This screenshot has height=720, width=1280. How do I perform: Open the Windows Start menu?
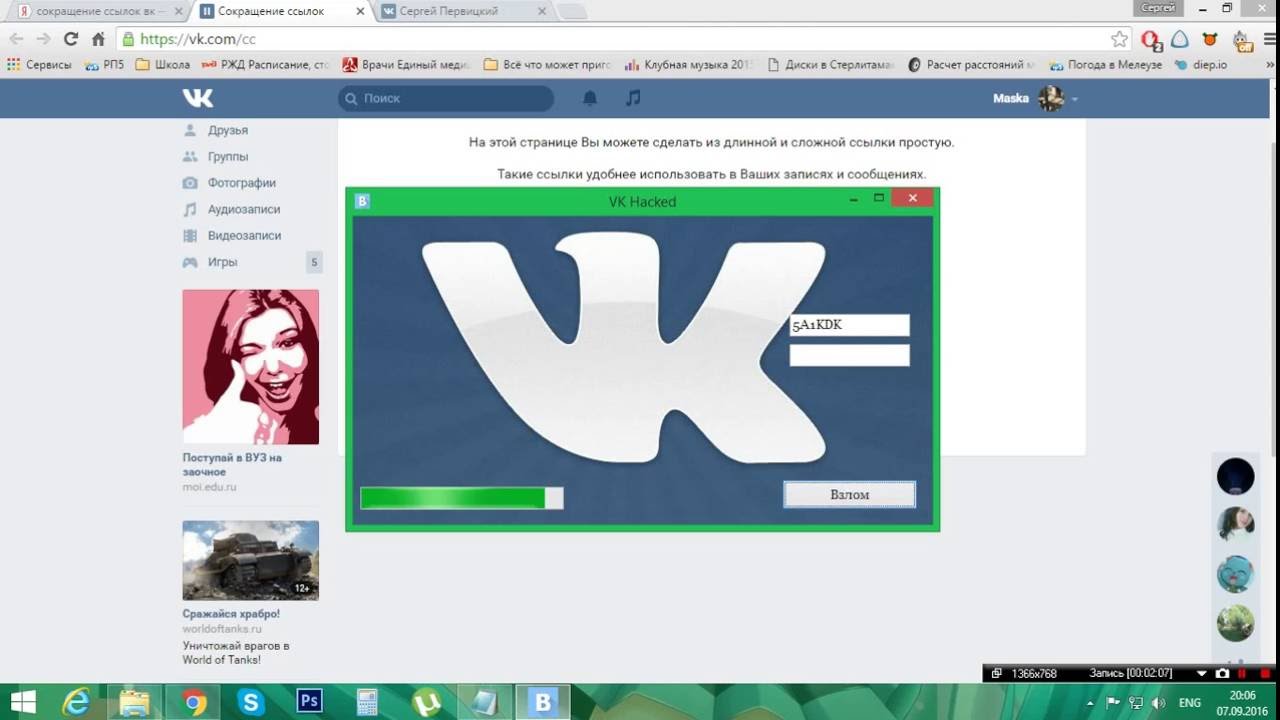pyautogui.click(x=22, y=702)
